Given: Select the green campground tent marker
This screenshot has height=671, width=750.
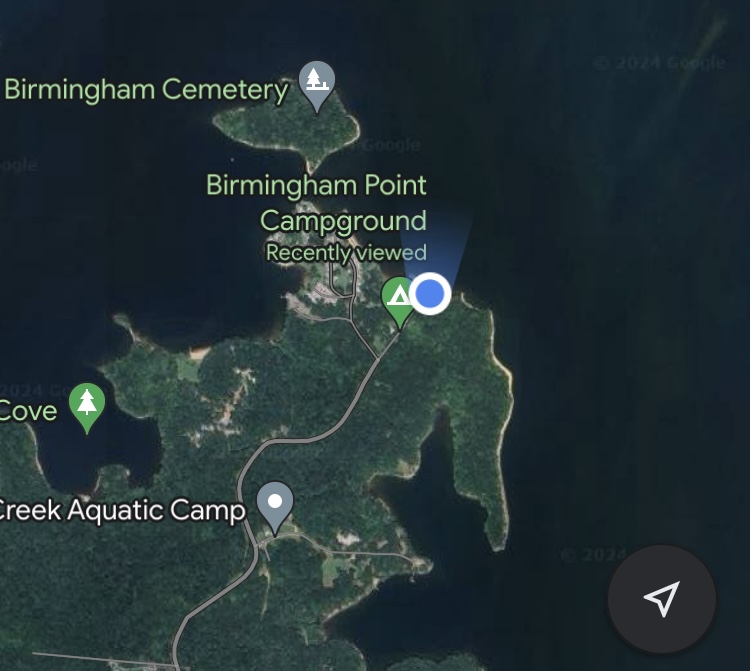Looking at the screenshot, I should click(398, 302).
